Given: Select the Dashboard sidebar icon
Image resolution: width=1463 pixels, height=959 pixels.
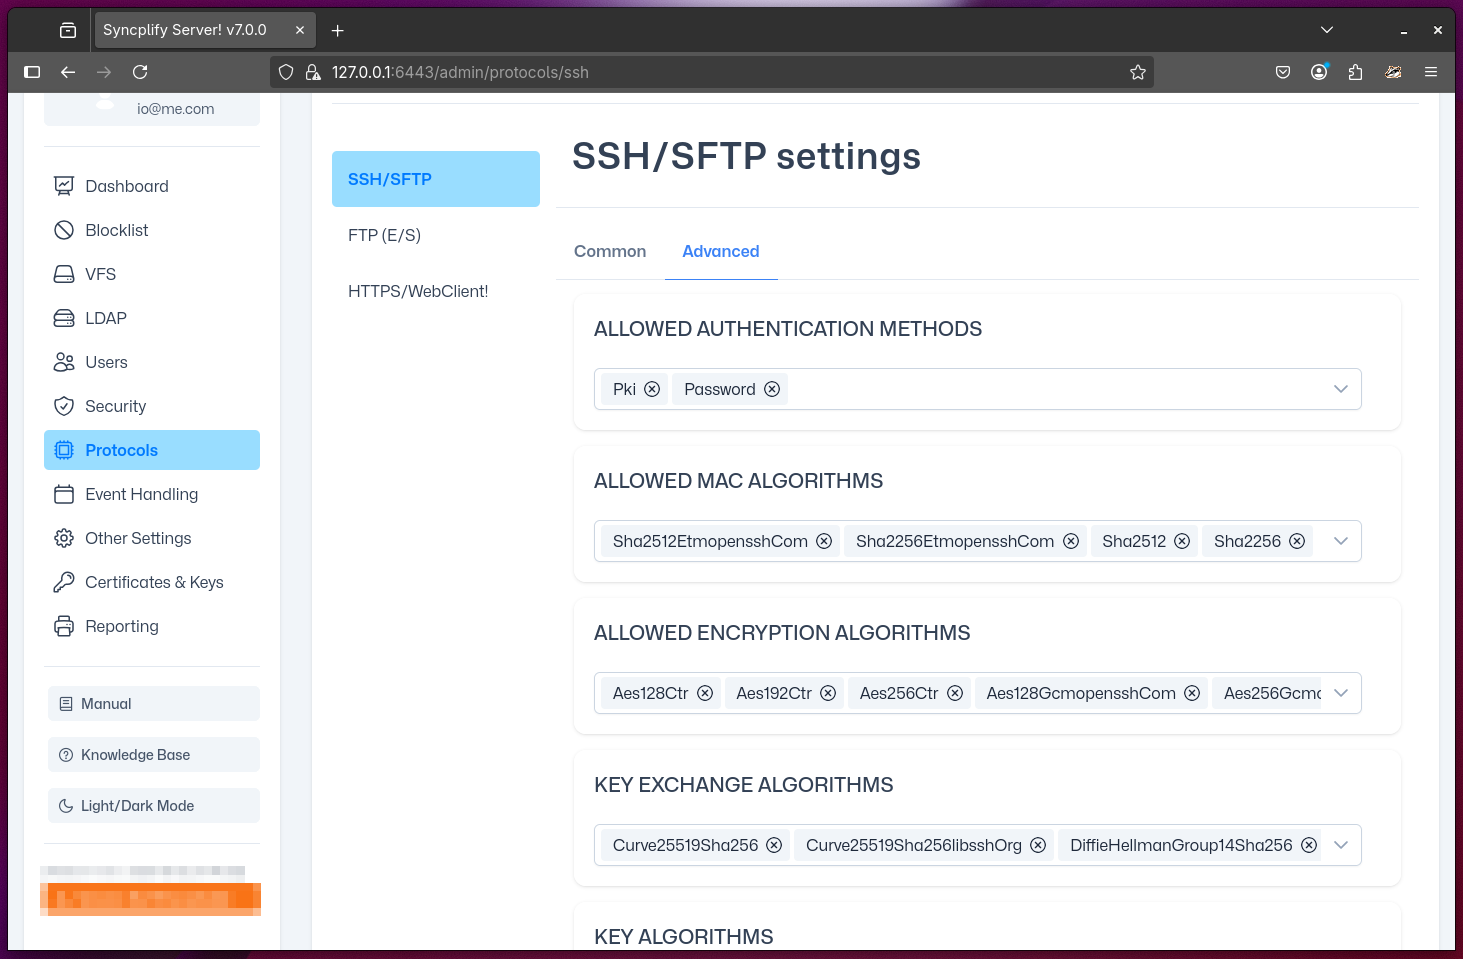Looking at the screenshot, I should click(64, 185).
